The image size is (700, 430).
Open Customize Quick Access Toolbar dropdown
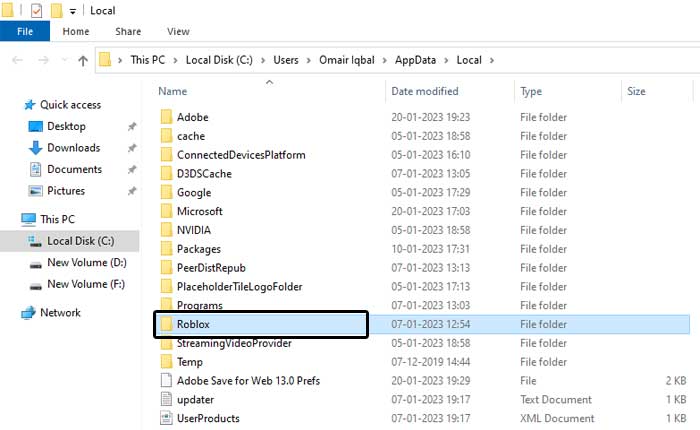pyautogui.click(x=72, y=11)
